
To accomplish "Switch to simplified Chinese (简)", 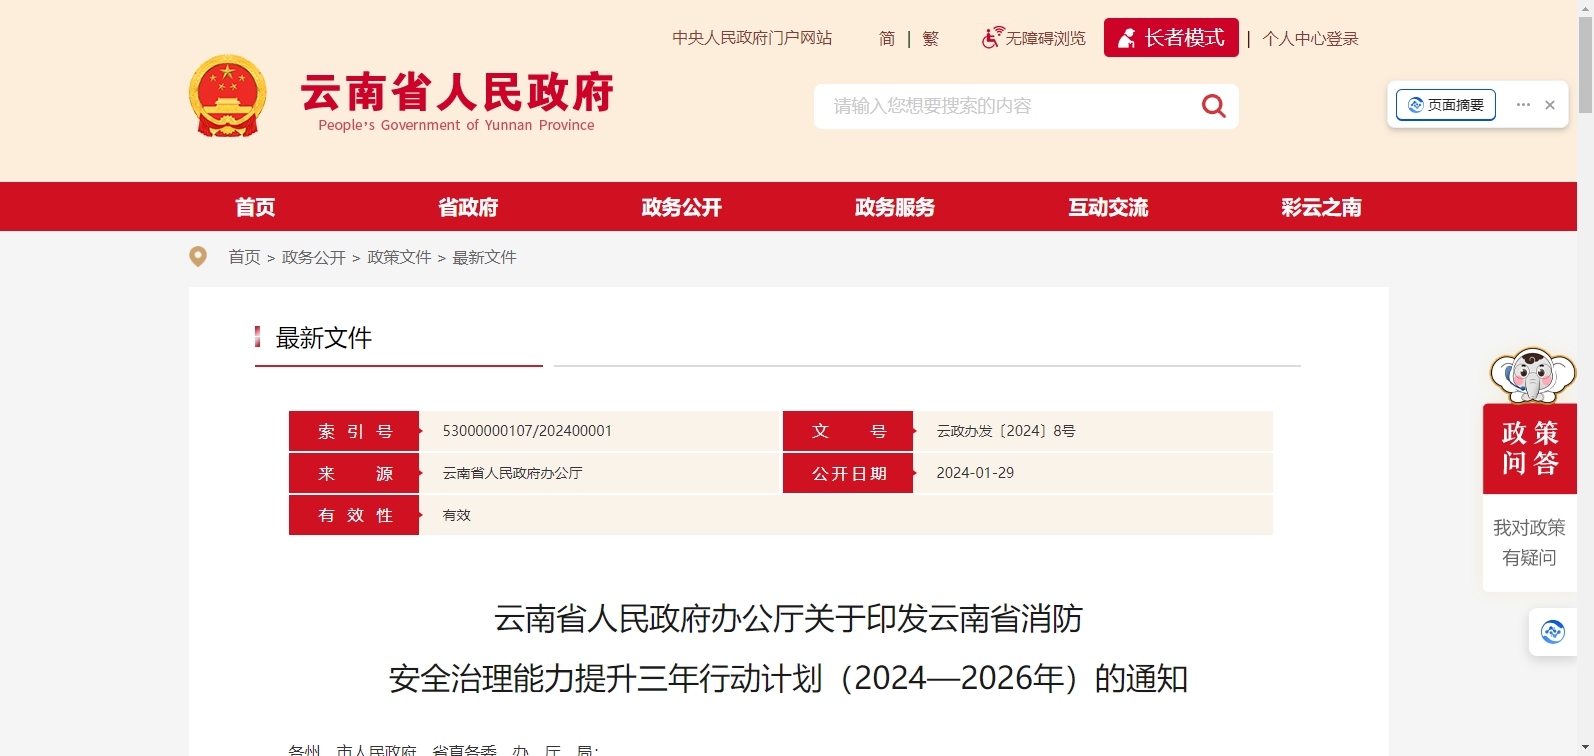I will pyautogui.click(x=887, y=39).
